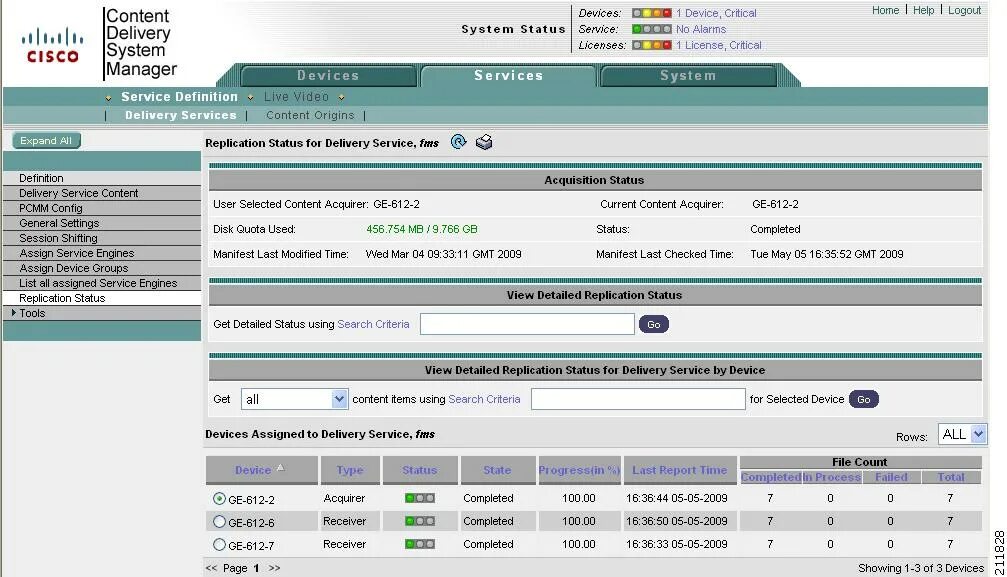Sort by the Type column header
This screenshot has height=577, width=1007.
[349, 470]
